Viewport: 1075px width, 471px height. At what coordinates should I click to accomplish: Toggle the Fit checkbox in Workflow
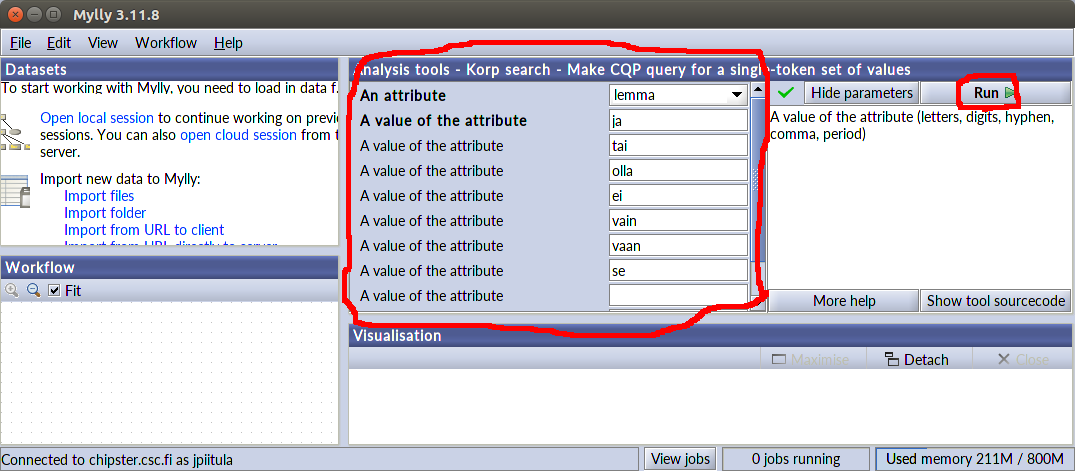click(x=55, y=291)
